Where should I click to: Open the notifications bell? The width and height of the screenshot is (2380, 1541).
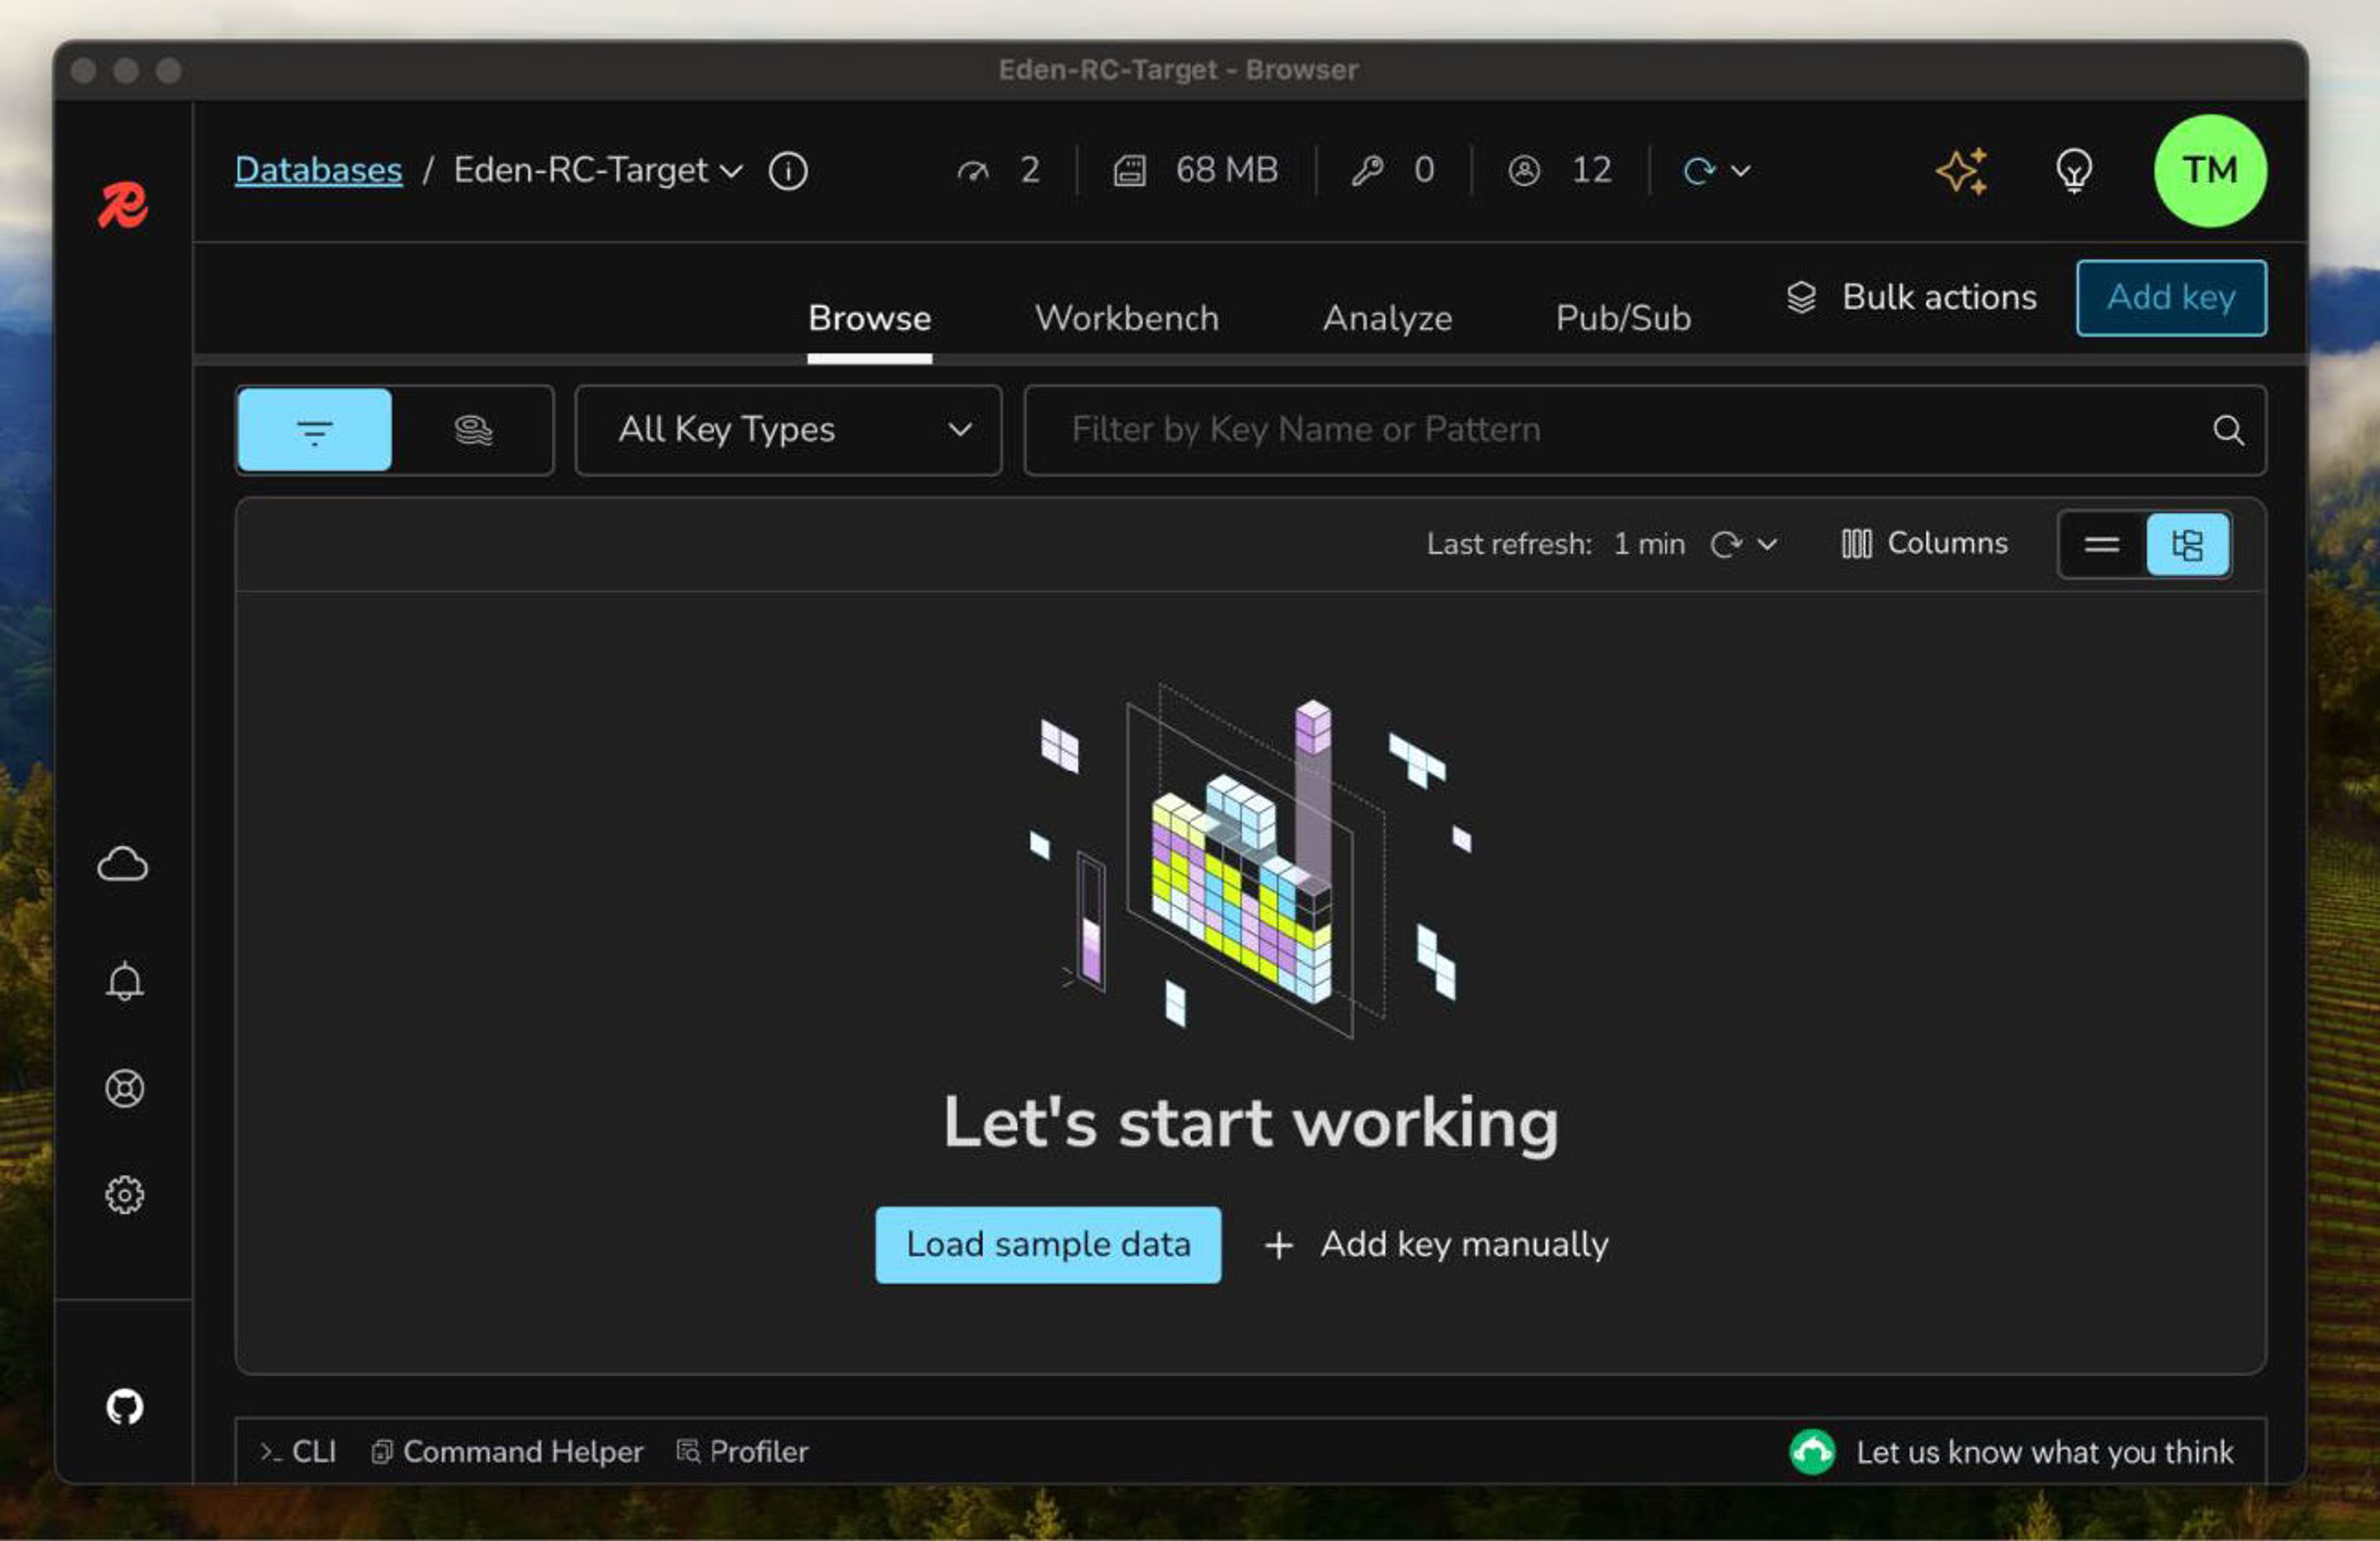124,981
